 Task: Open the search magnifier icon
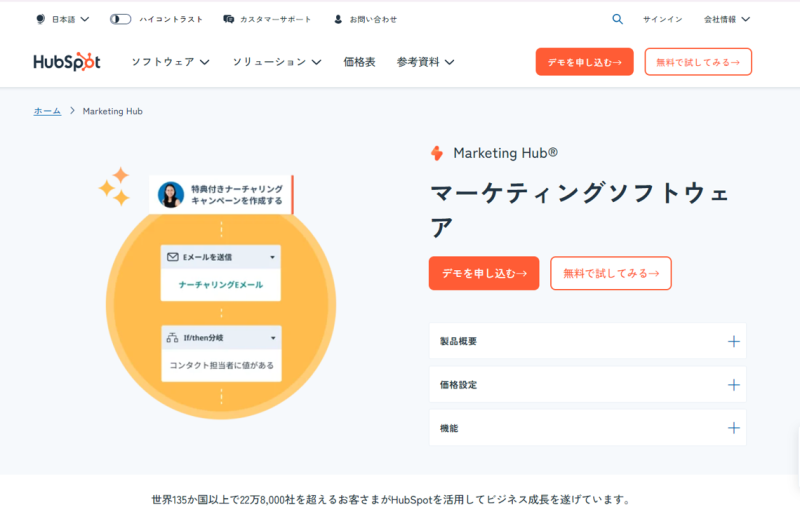click(617, 19)
